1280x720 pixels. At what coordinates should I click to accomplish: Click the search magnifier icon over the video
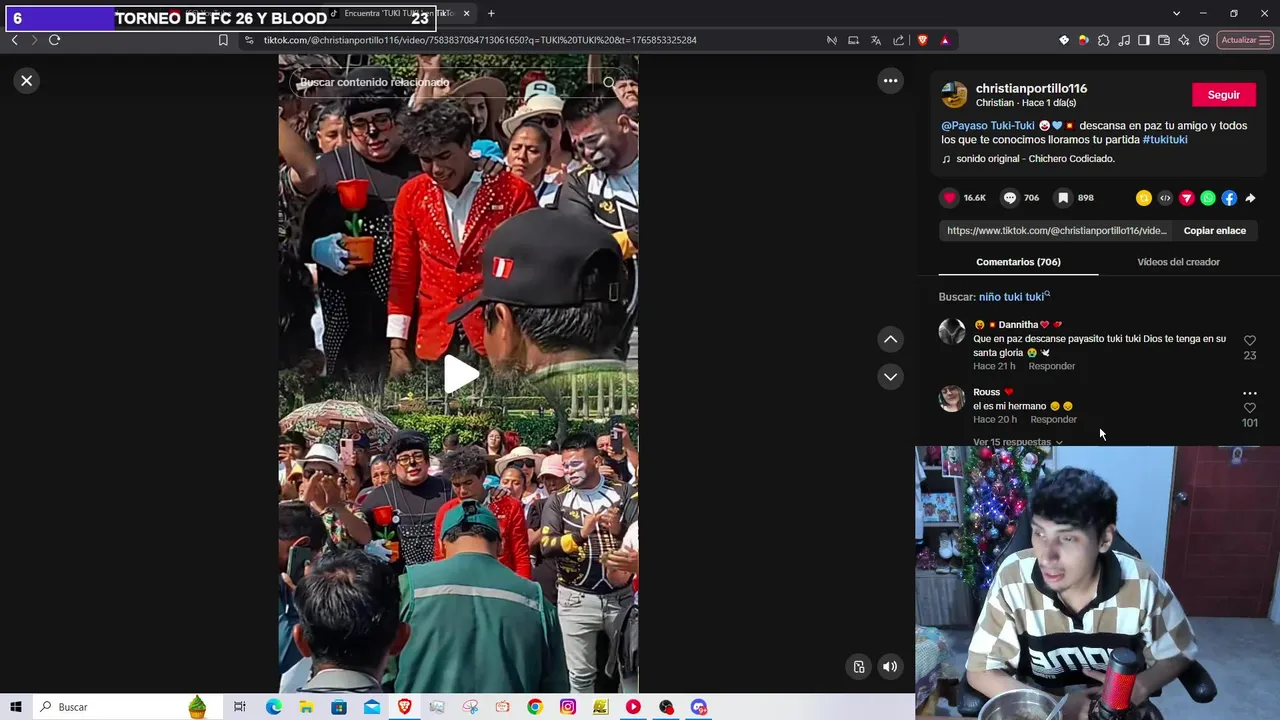[x=609, y=82]
